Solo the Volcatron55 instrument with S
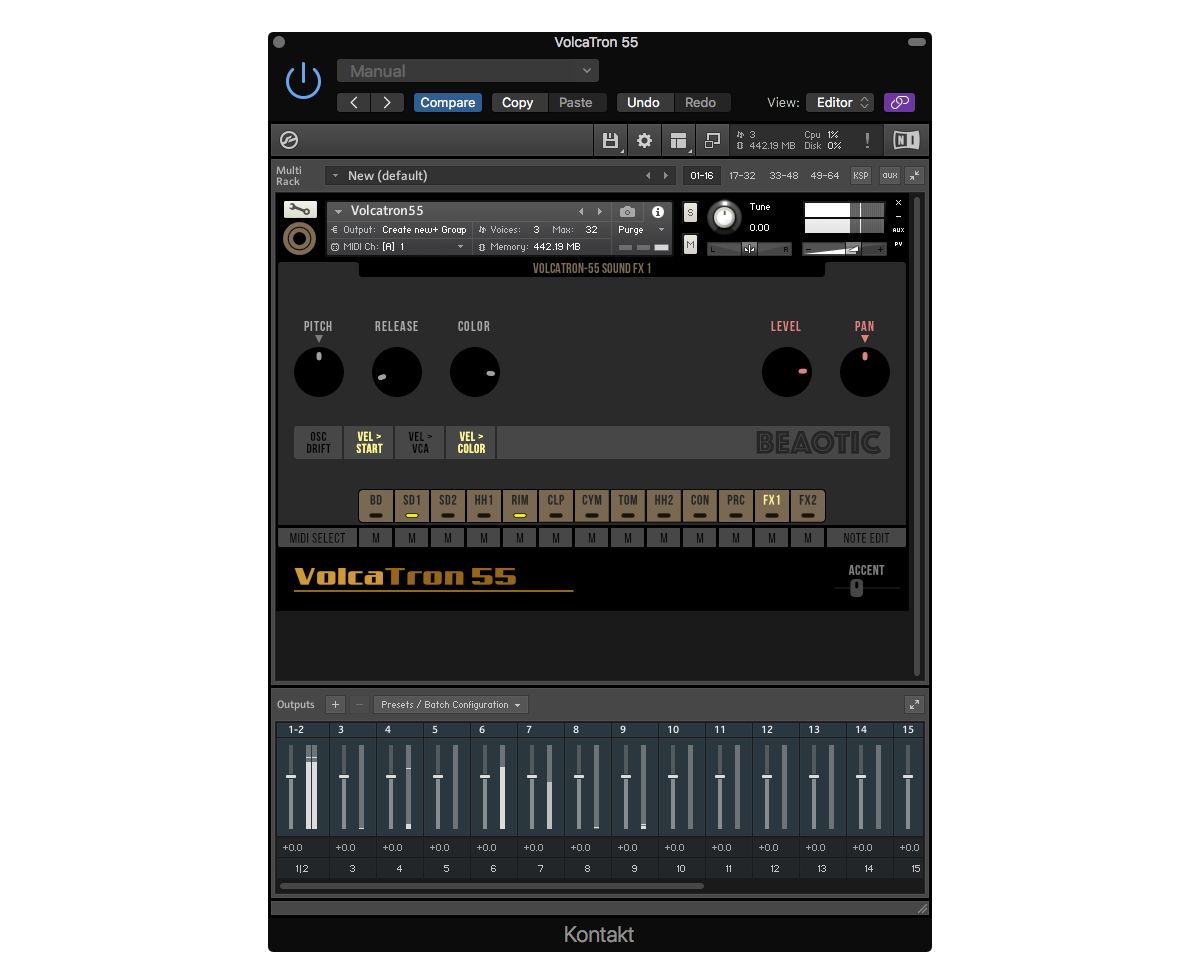Image resolution: width=1200 pixels, height=954 pixels. click(x=690, y=212)
